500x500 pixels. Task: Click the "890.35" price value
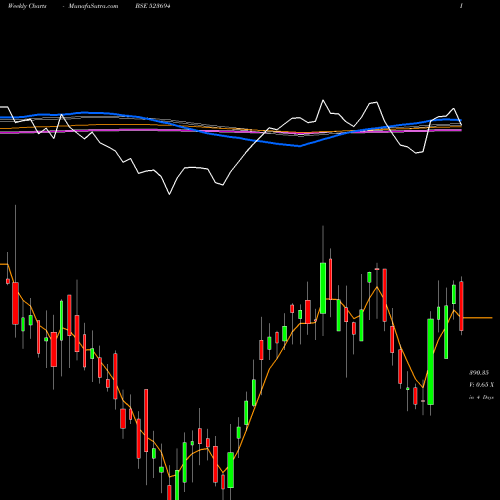coord(479,372)
